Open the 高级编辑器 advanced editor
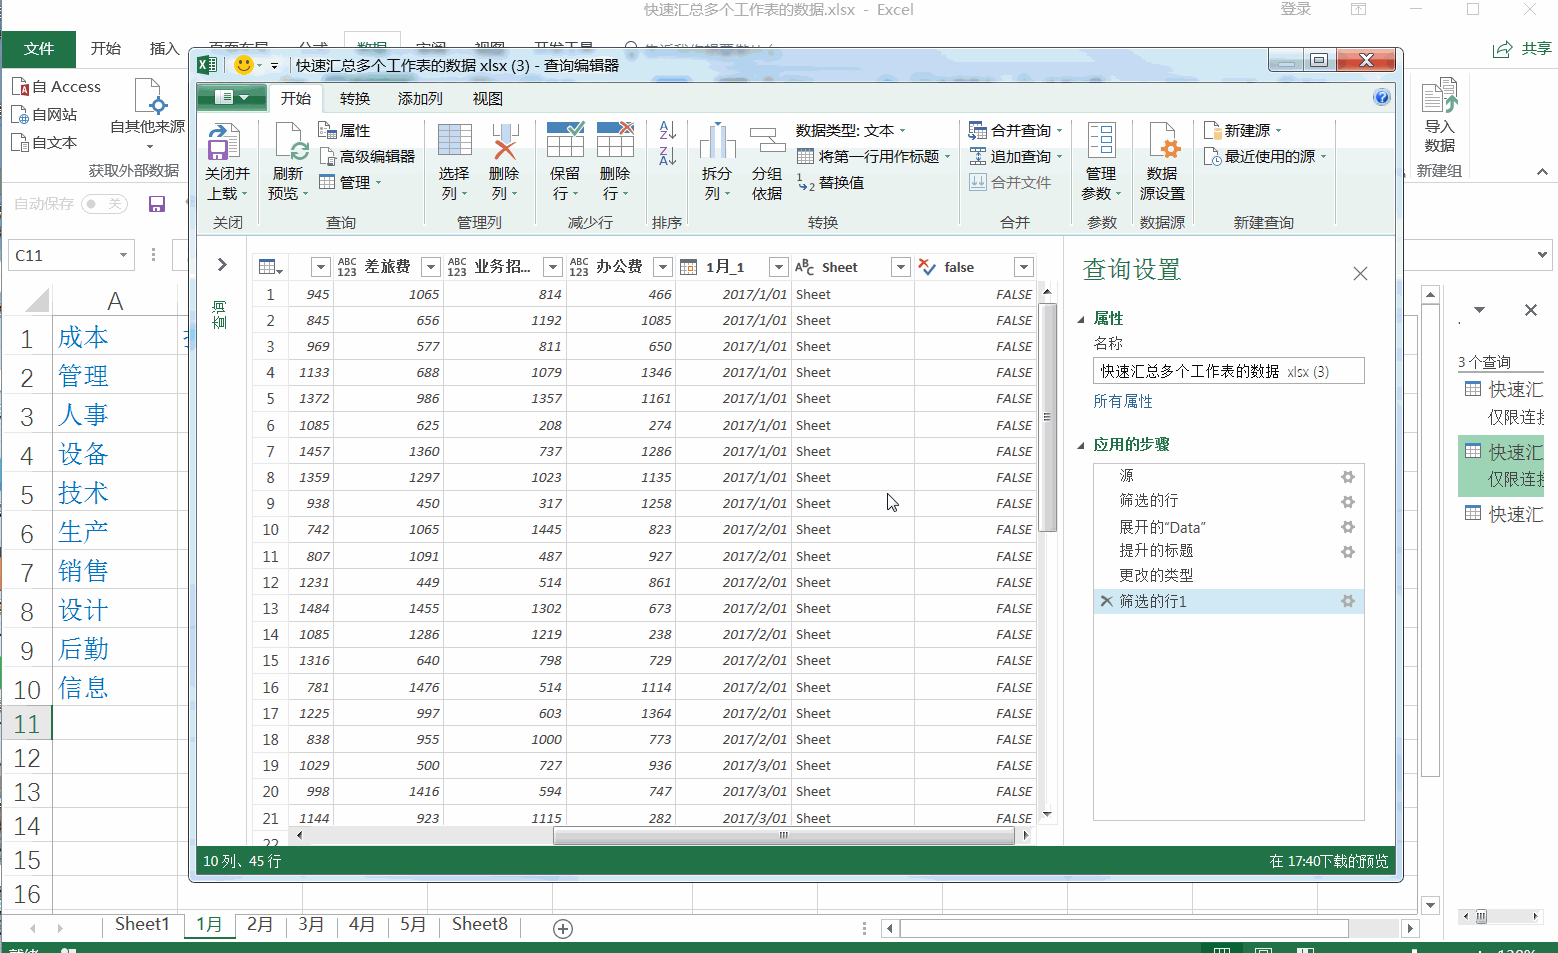 [x=367, y=156]
